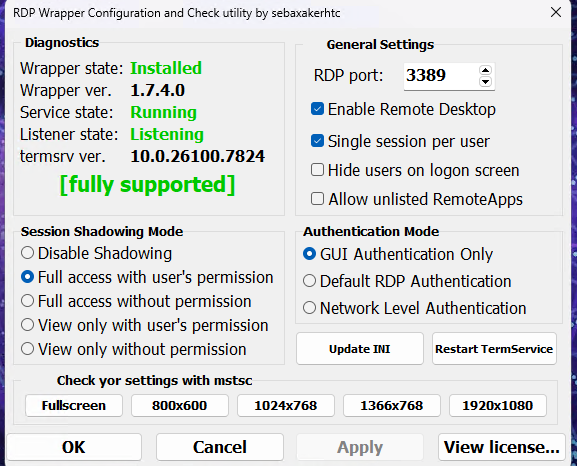
Task: Click the termsrv version 10.0.26100.7824 text
Action: click(198, 156)
